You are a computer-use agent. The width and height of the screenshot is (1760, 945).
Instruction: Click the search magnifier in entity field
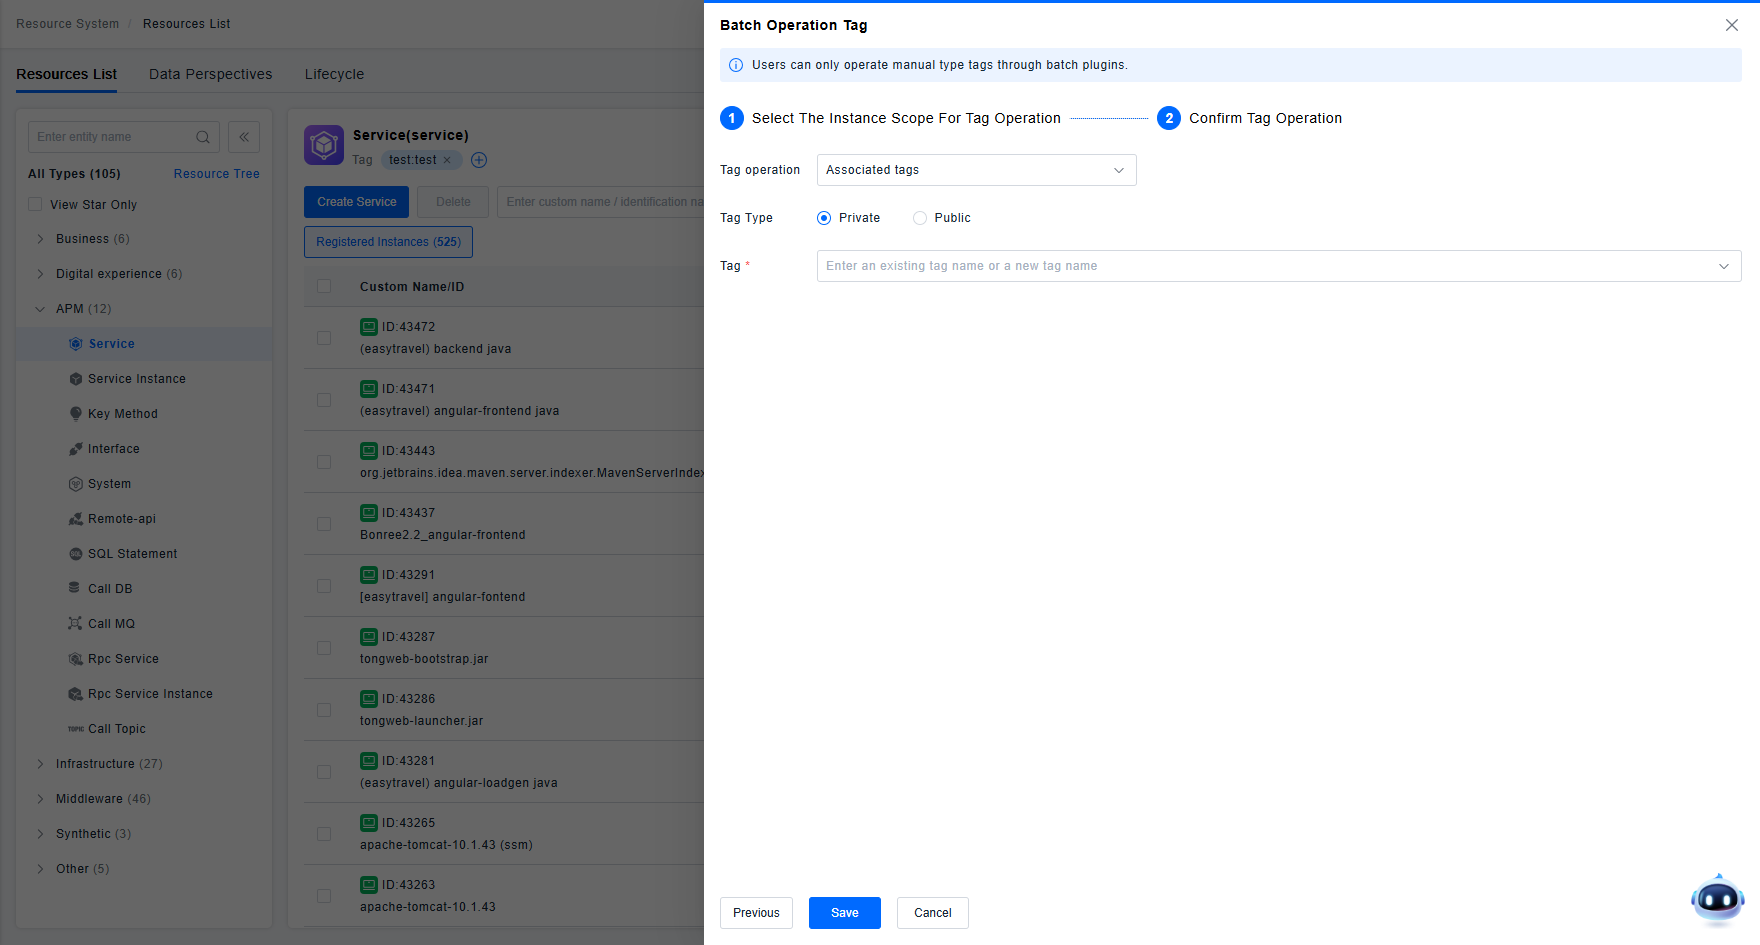[203, 137]
